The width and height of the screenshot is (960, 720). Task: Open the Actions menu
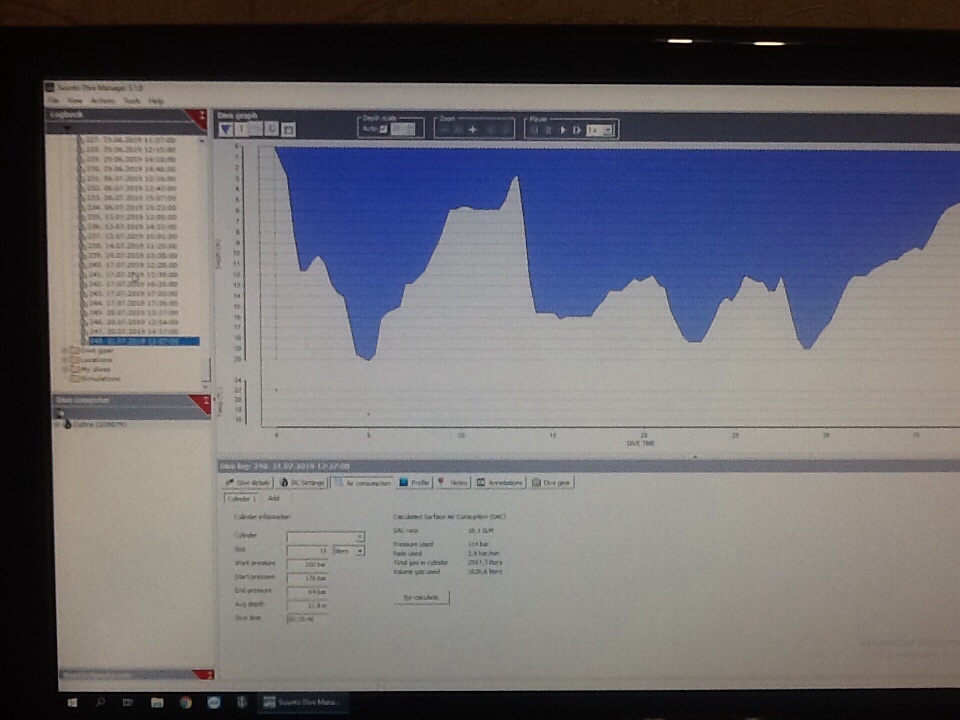point(103,100)
